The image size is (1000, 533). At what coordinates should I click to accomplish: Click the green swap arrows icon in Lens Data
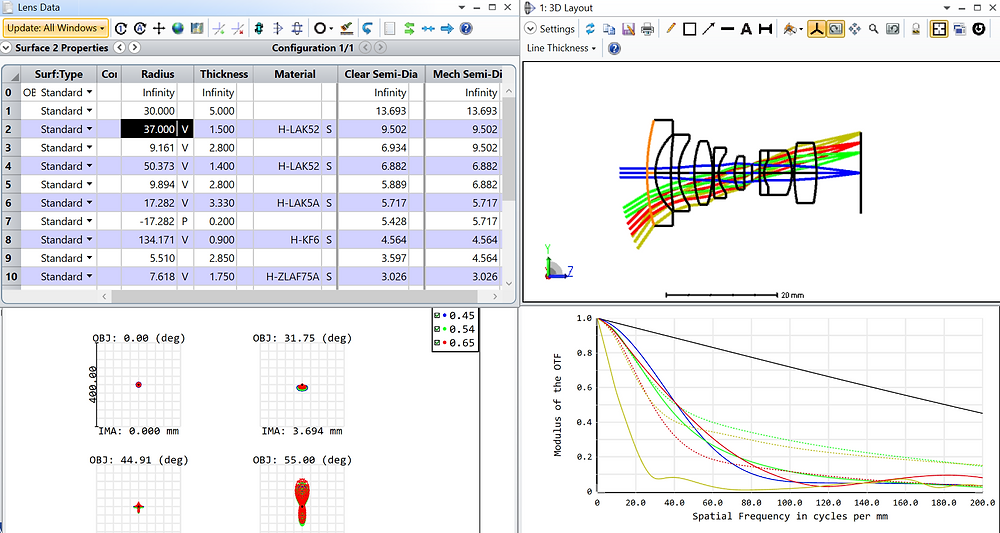[x=409, y=28]
